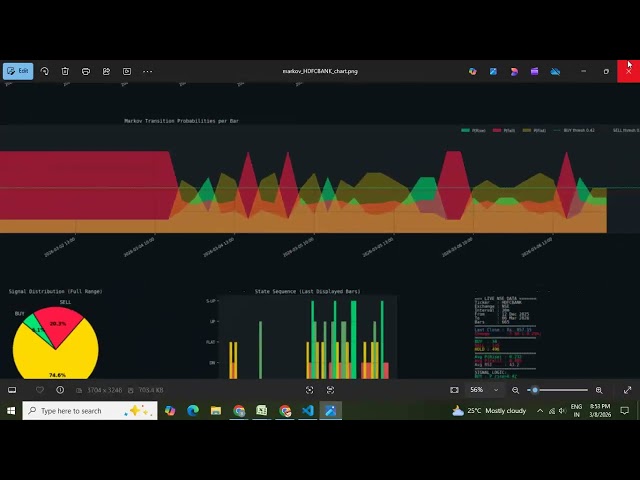
Task: Start the slideshow with the play-frame icon
Action: (127, 71)
